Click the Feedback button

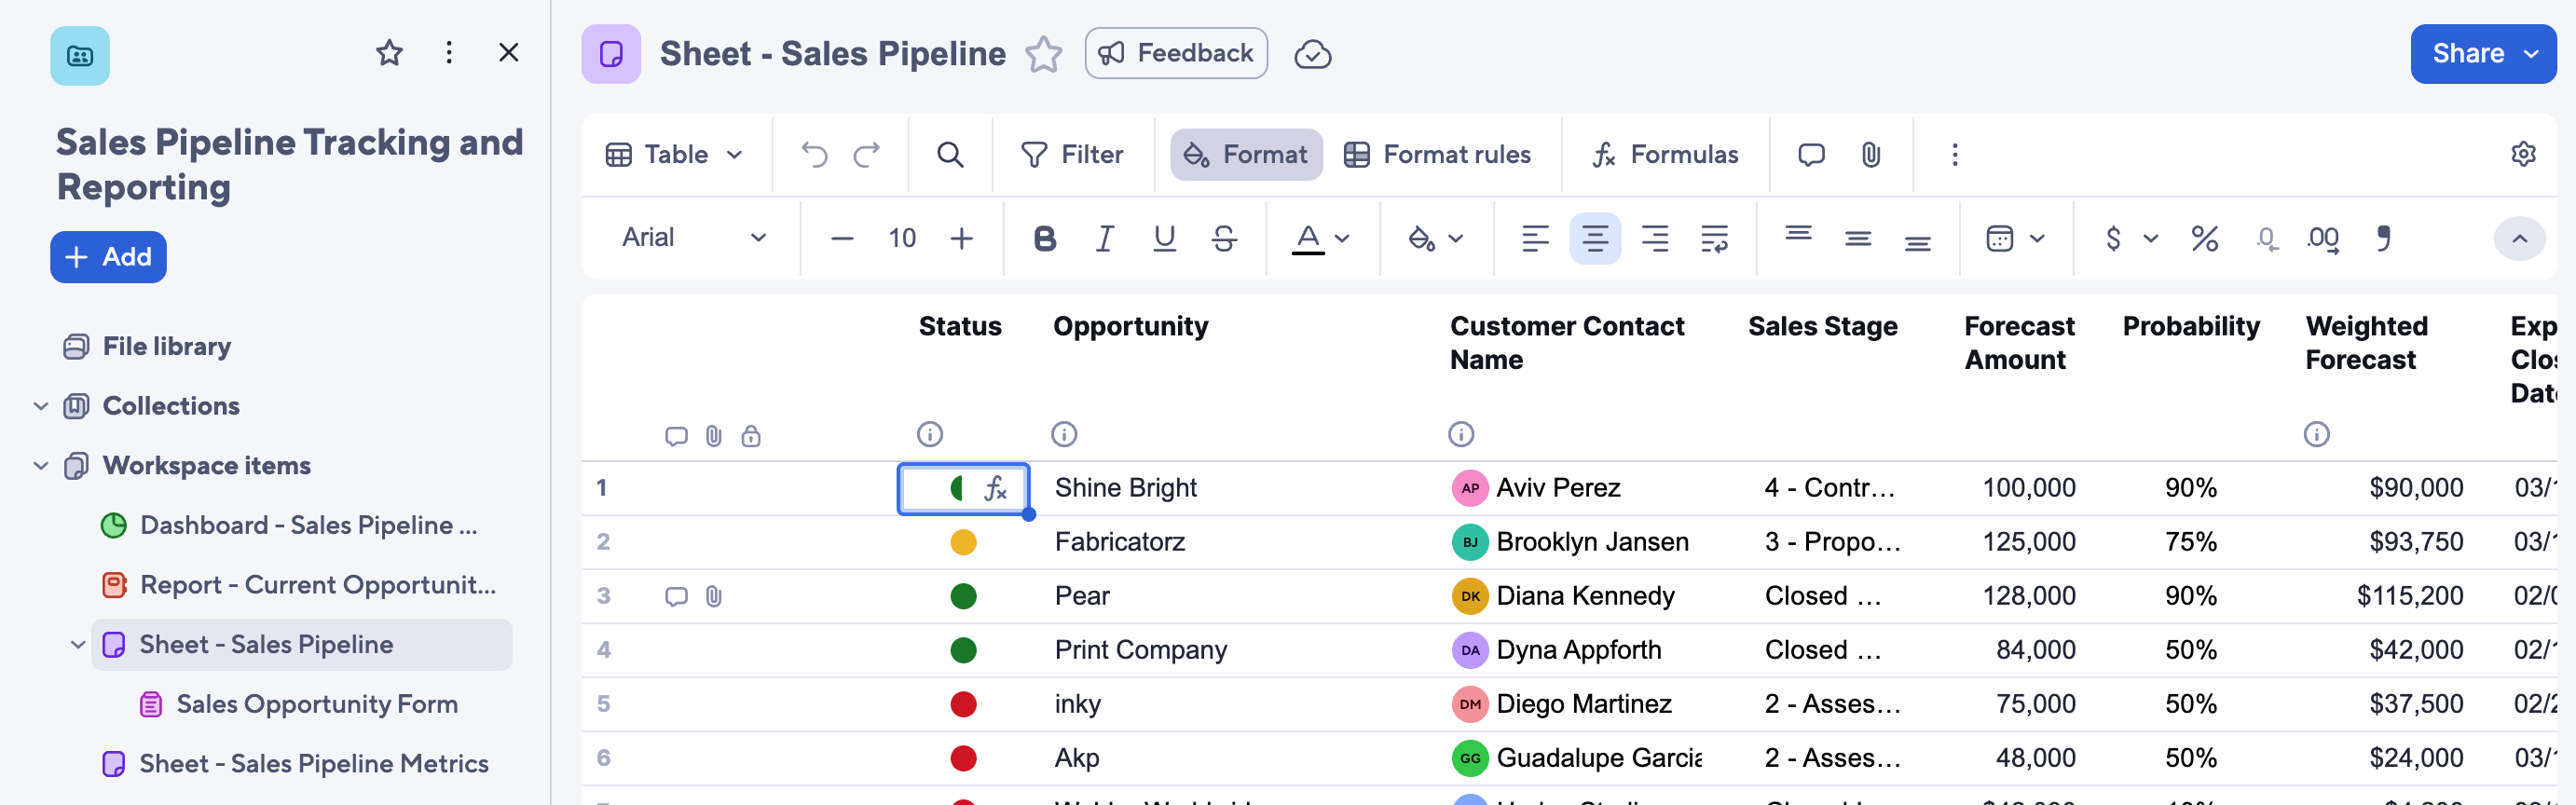coord(1176,53)
